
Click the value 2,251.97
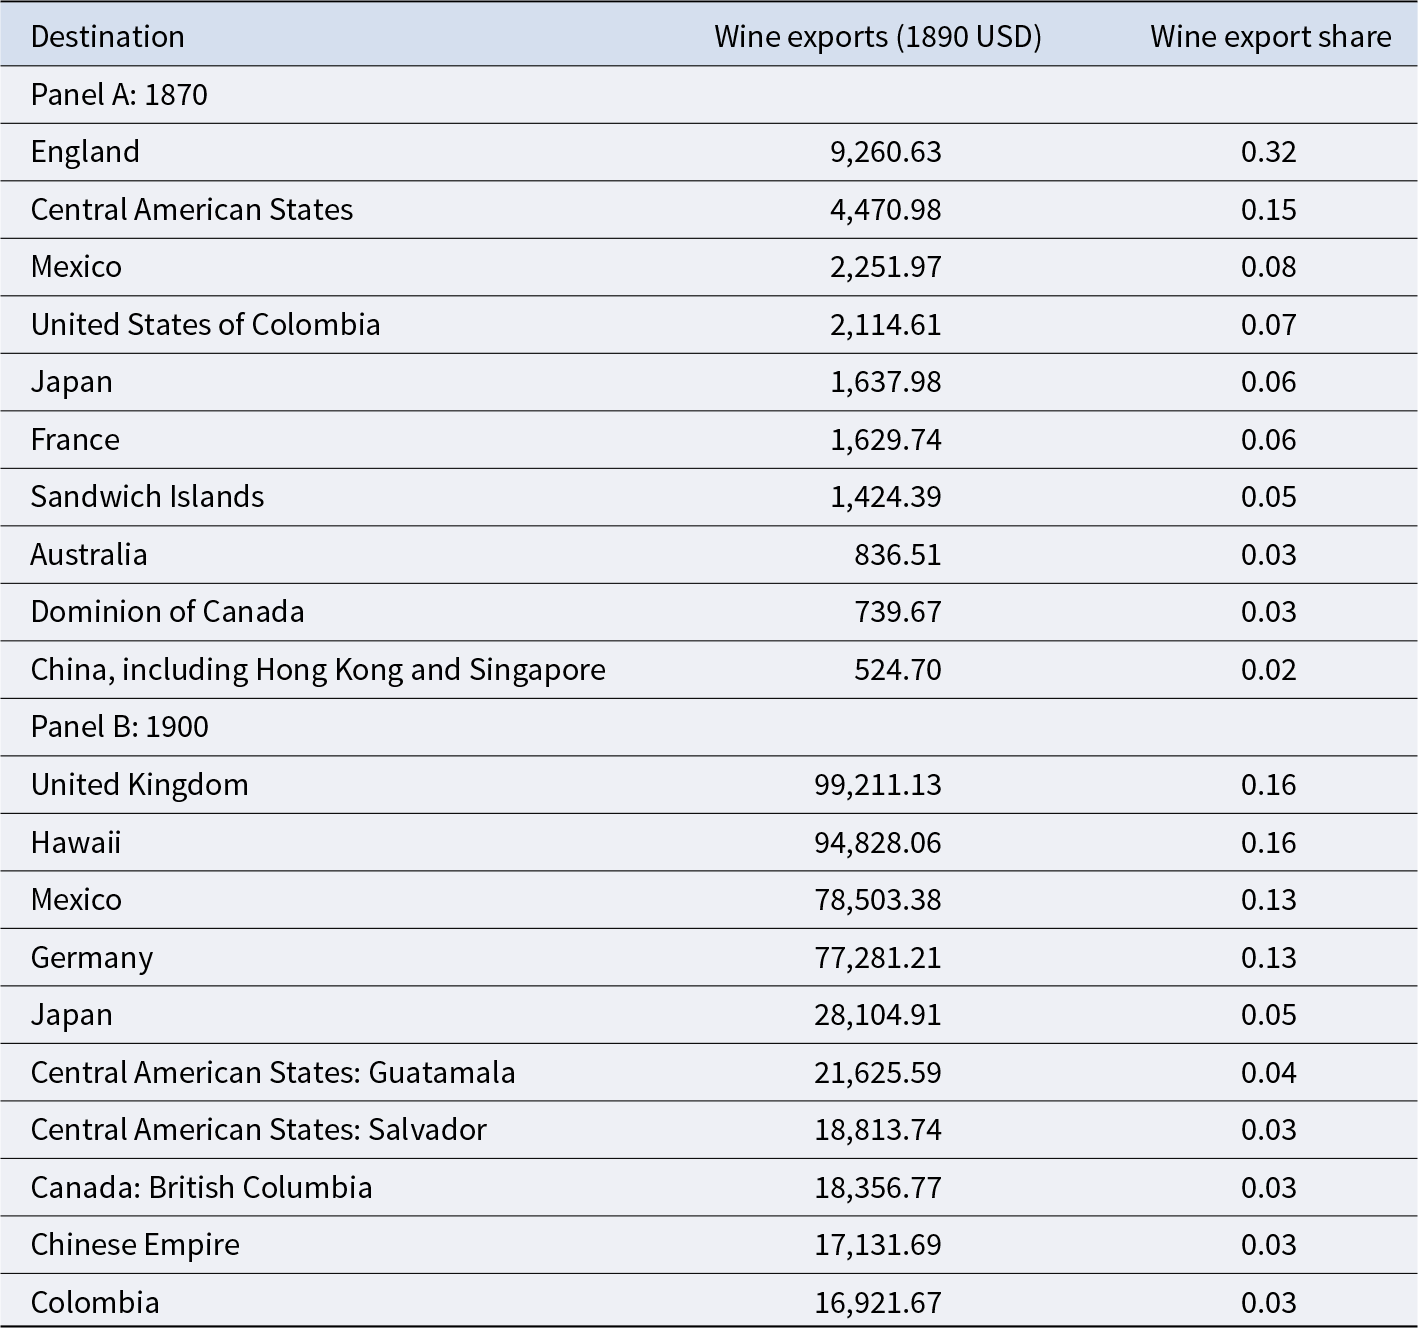tap(886, 267)
